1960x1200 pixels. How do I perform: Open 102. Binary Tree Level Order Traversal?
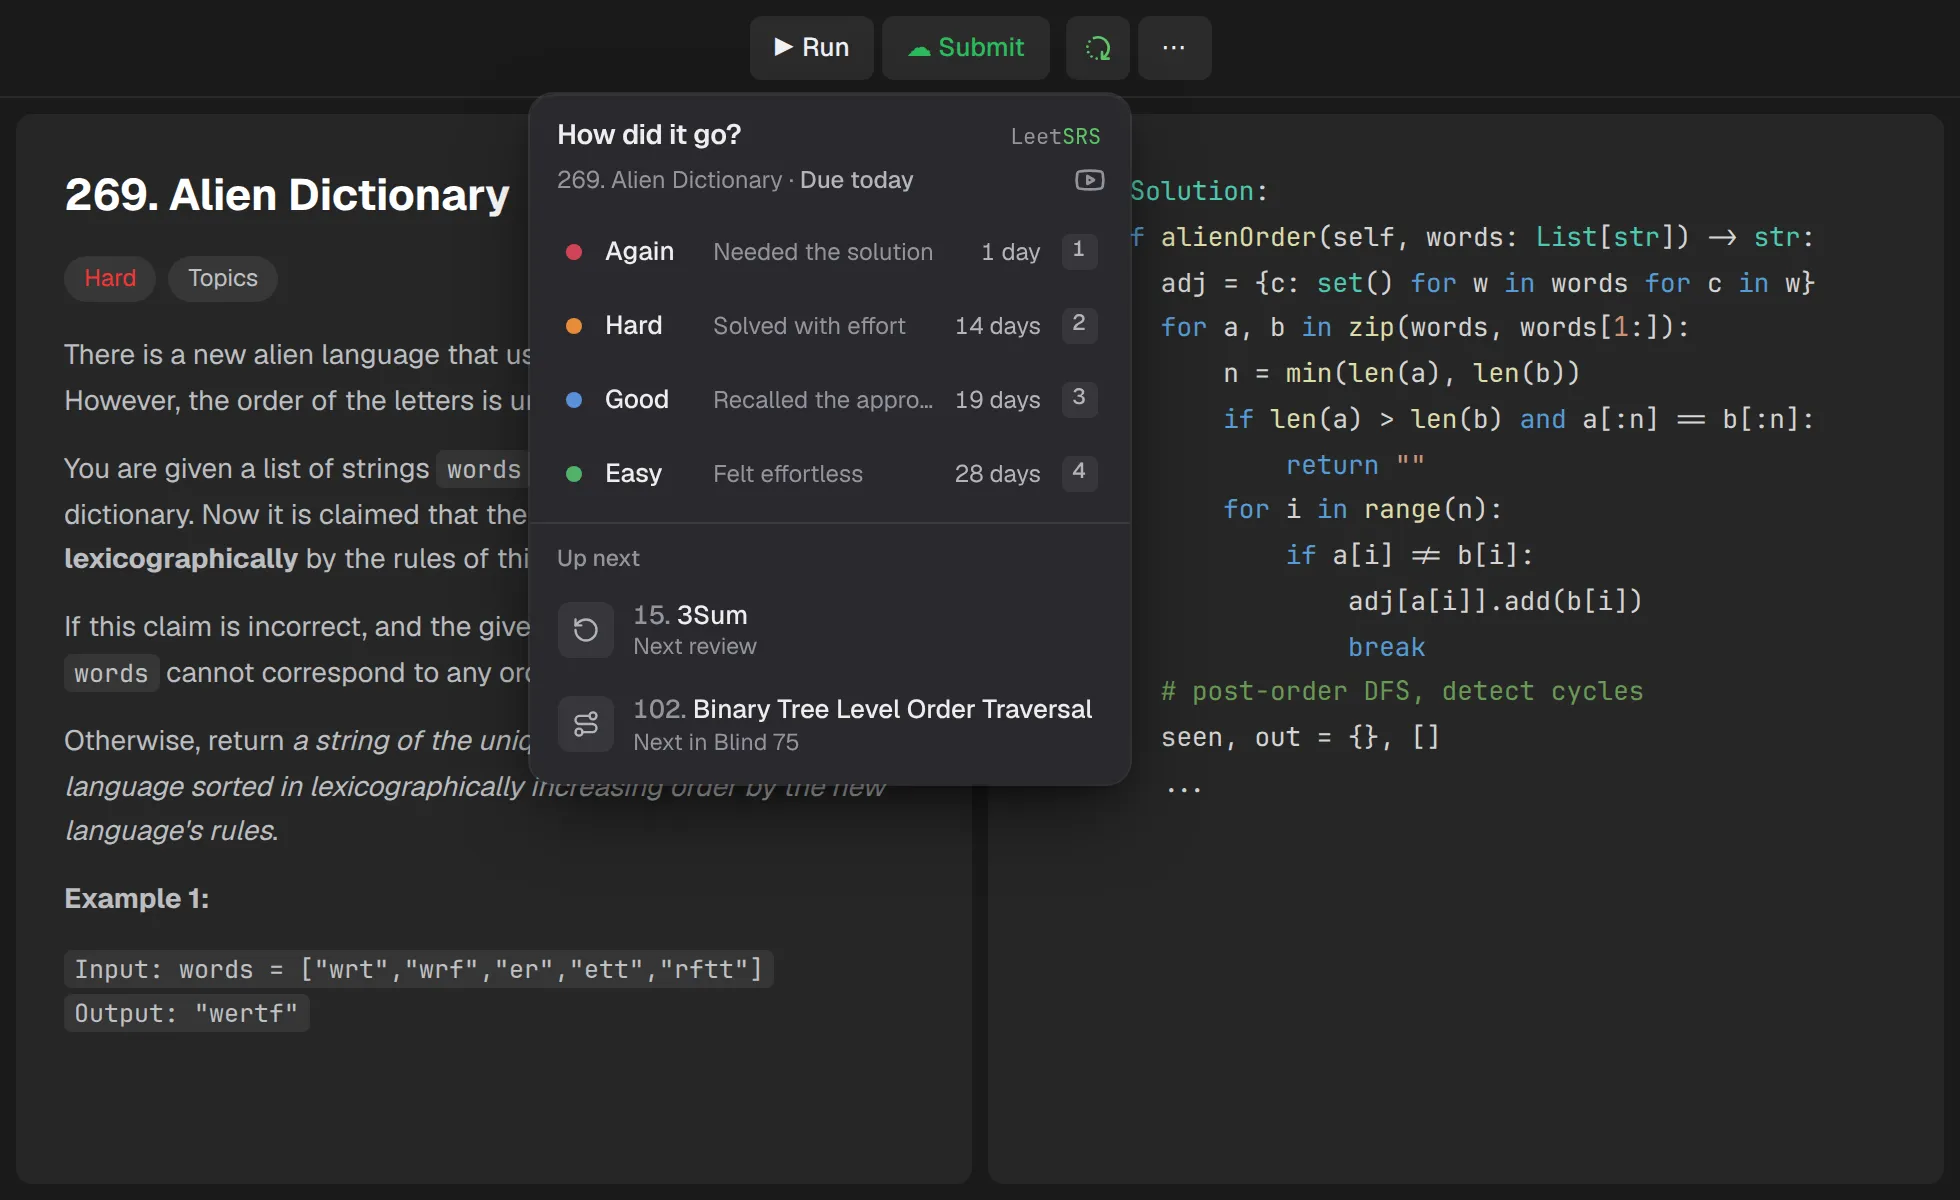click(x=829, y=724)
